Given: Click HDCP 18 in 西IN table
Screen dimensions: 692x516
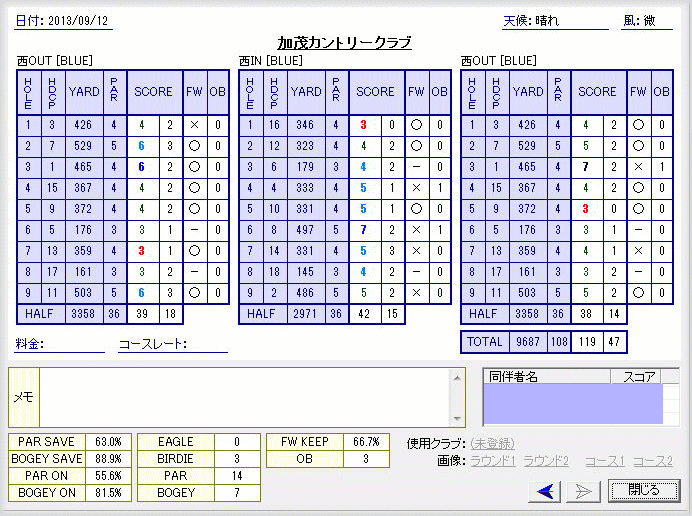Looking at the screenshot, I should coord(275,271).
